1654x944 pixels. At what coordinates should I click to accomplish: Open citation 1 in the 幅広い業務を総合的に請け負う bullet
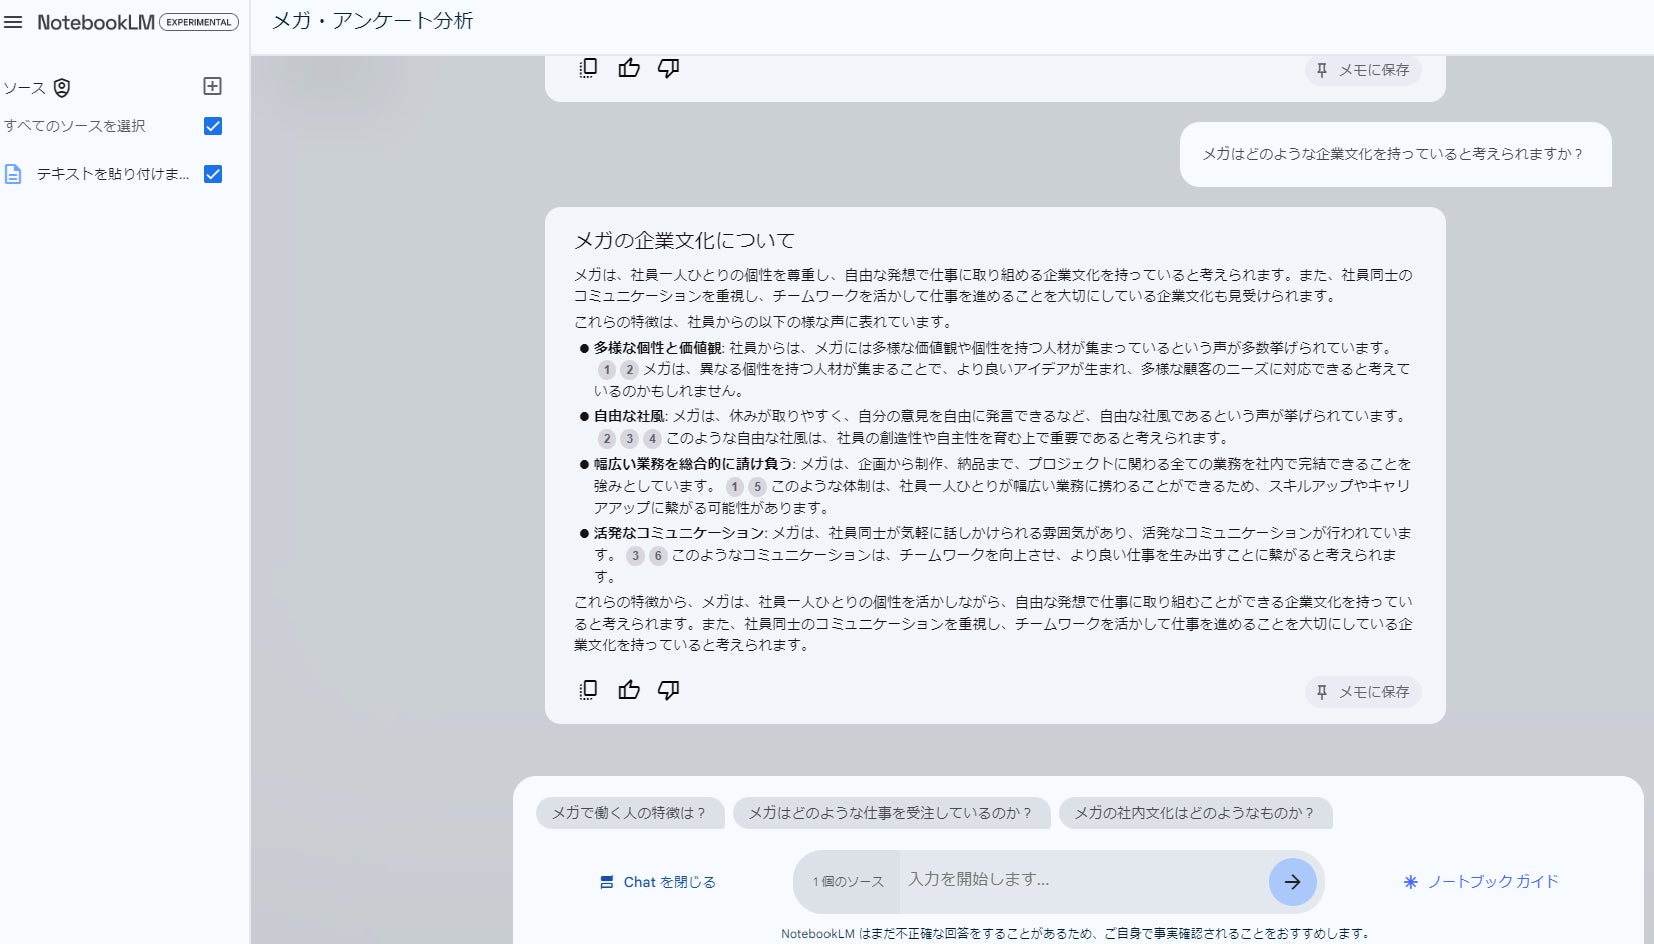pos(735,487)
